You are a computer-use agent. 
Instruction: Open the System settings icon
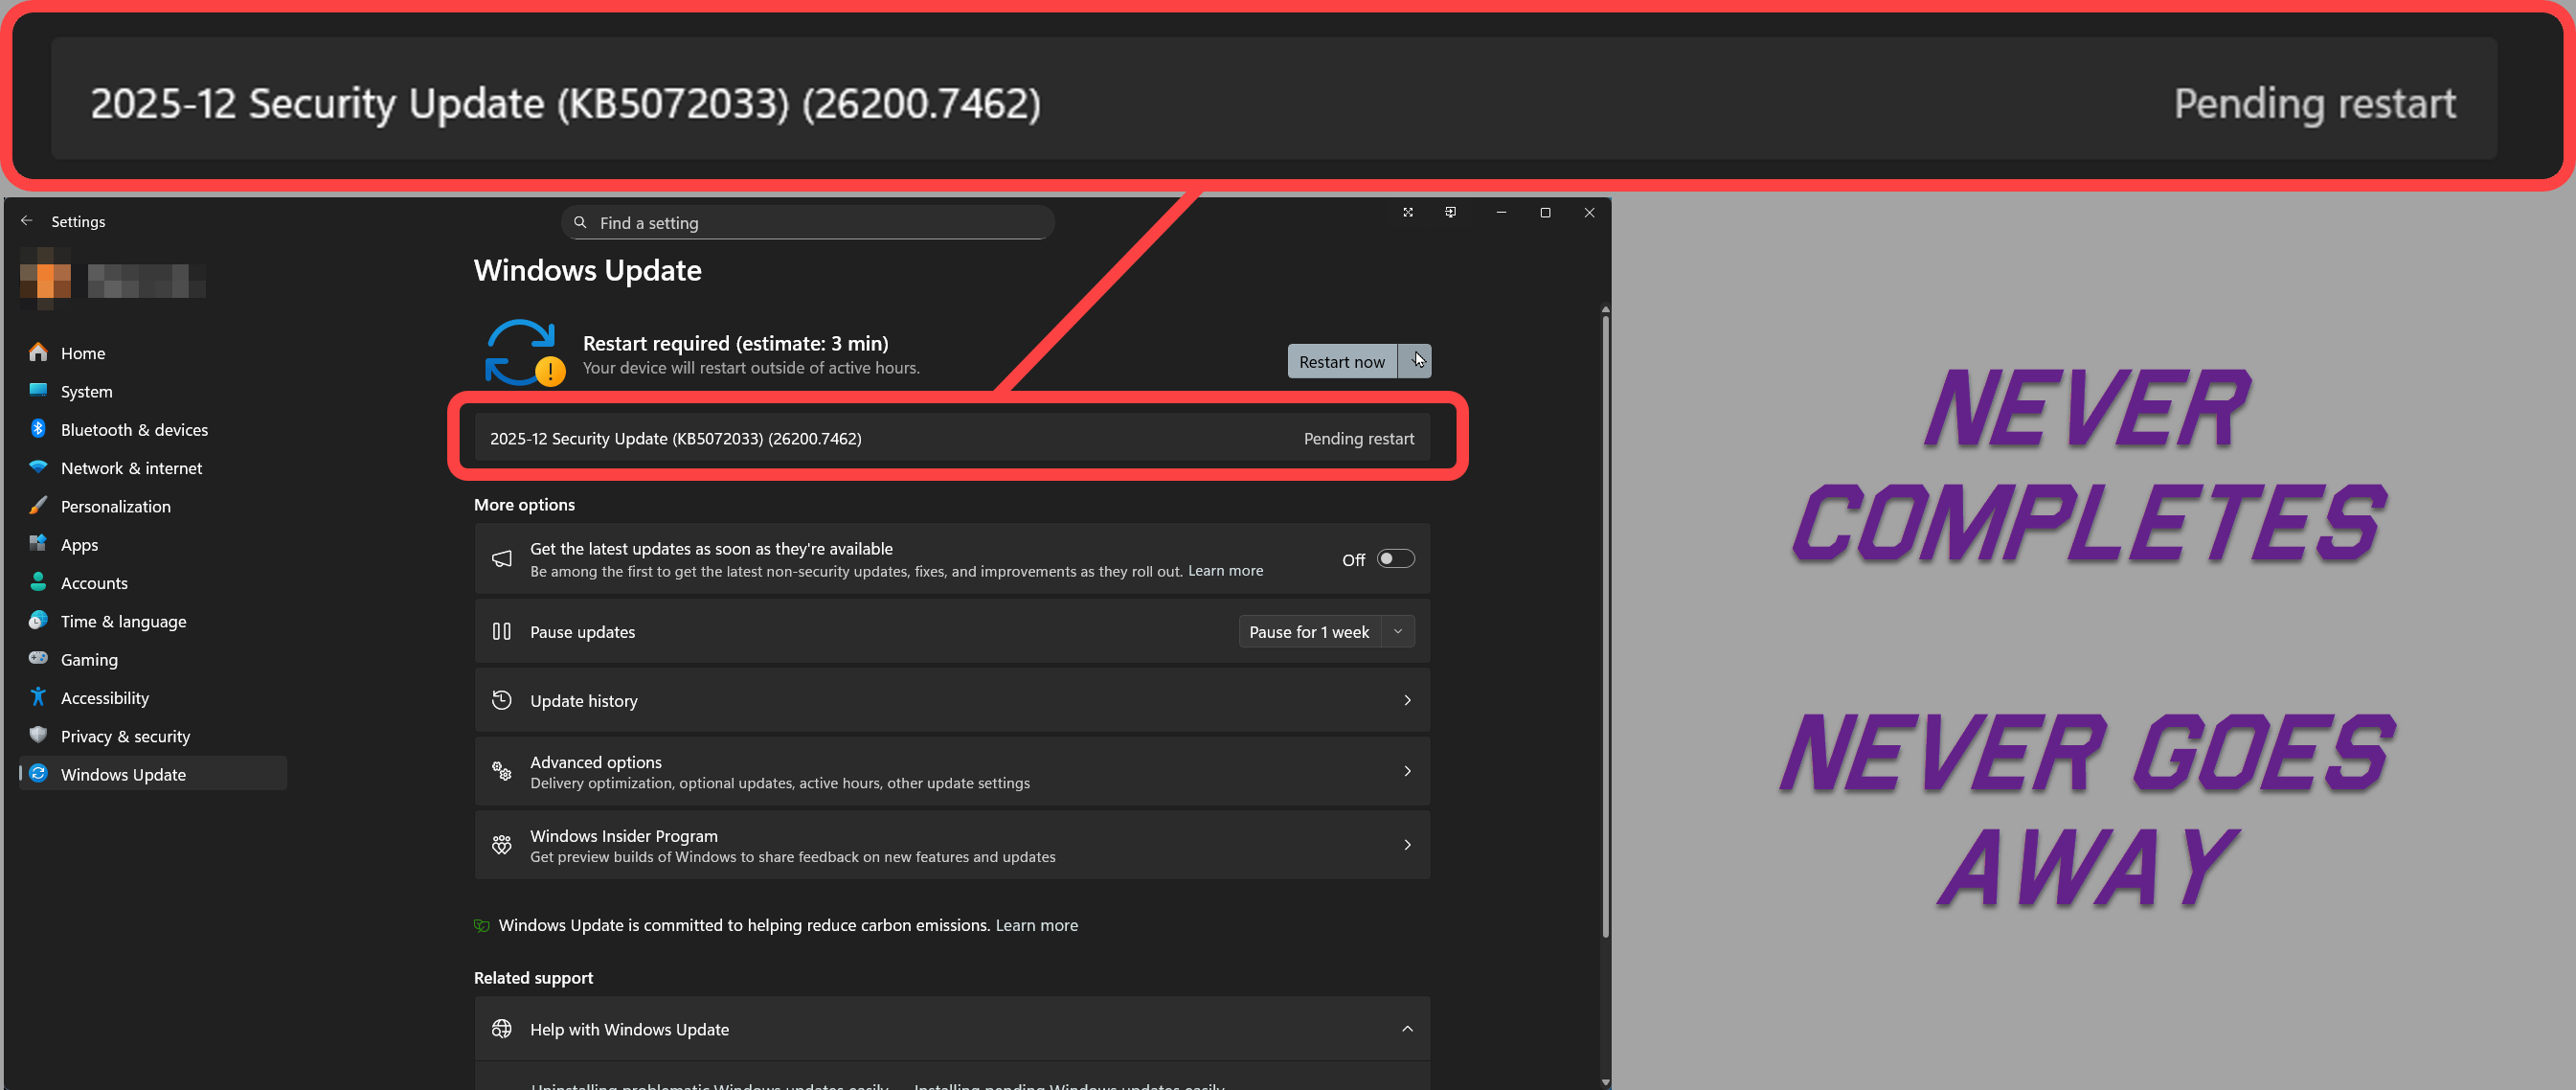pyautogui.click(x=38, y=390)
